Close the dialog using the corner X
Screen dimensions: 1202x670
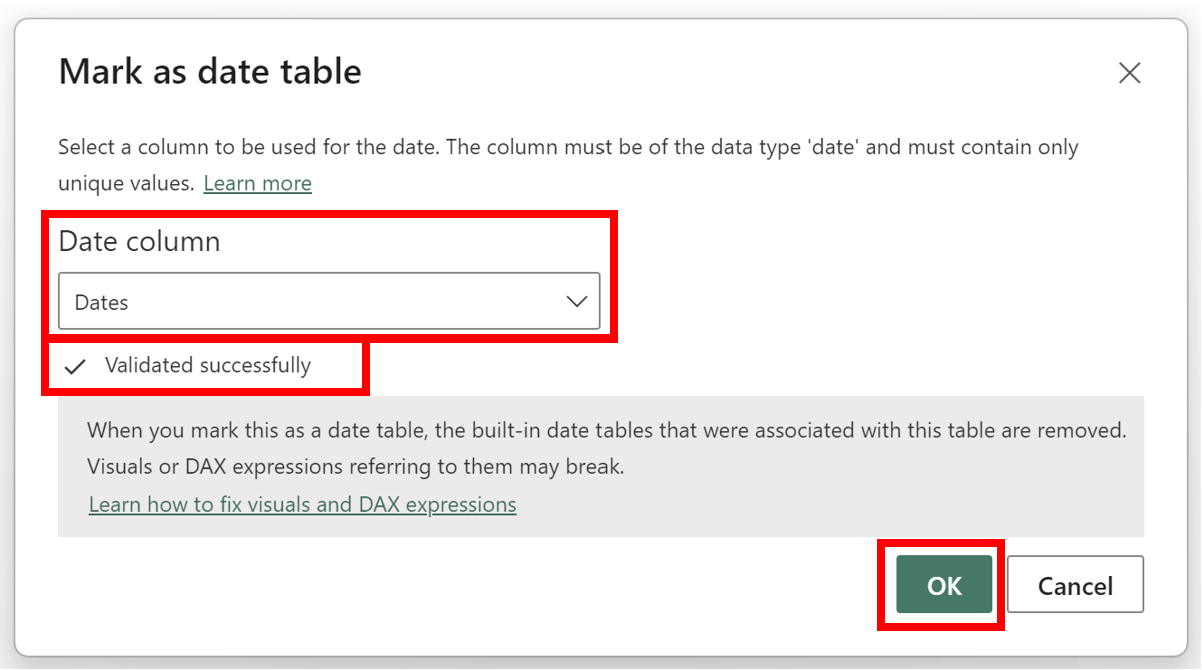coord(1128,72)
